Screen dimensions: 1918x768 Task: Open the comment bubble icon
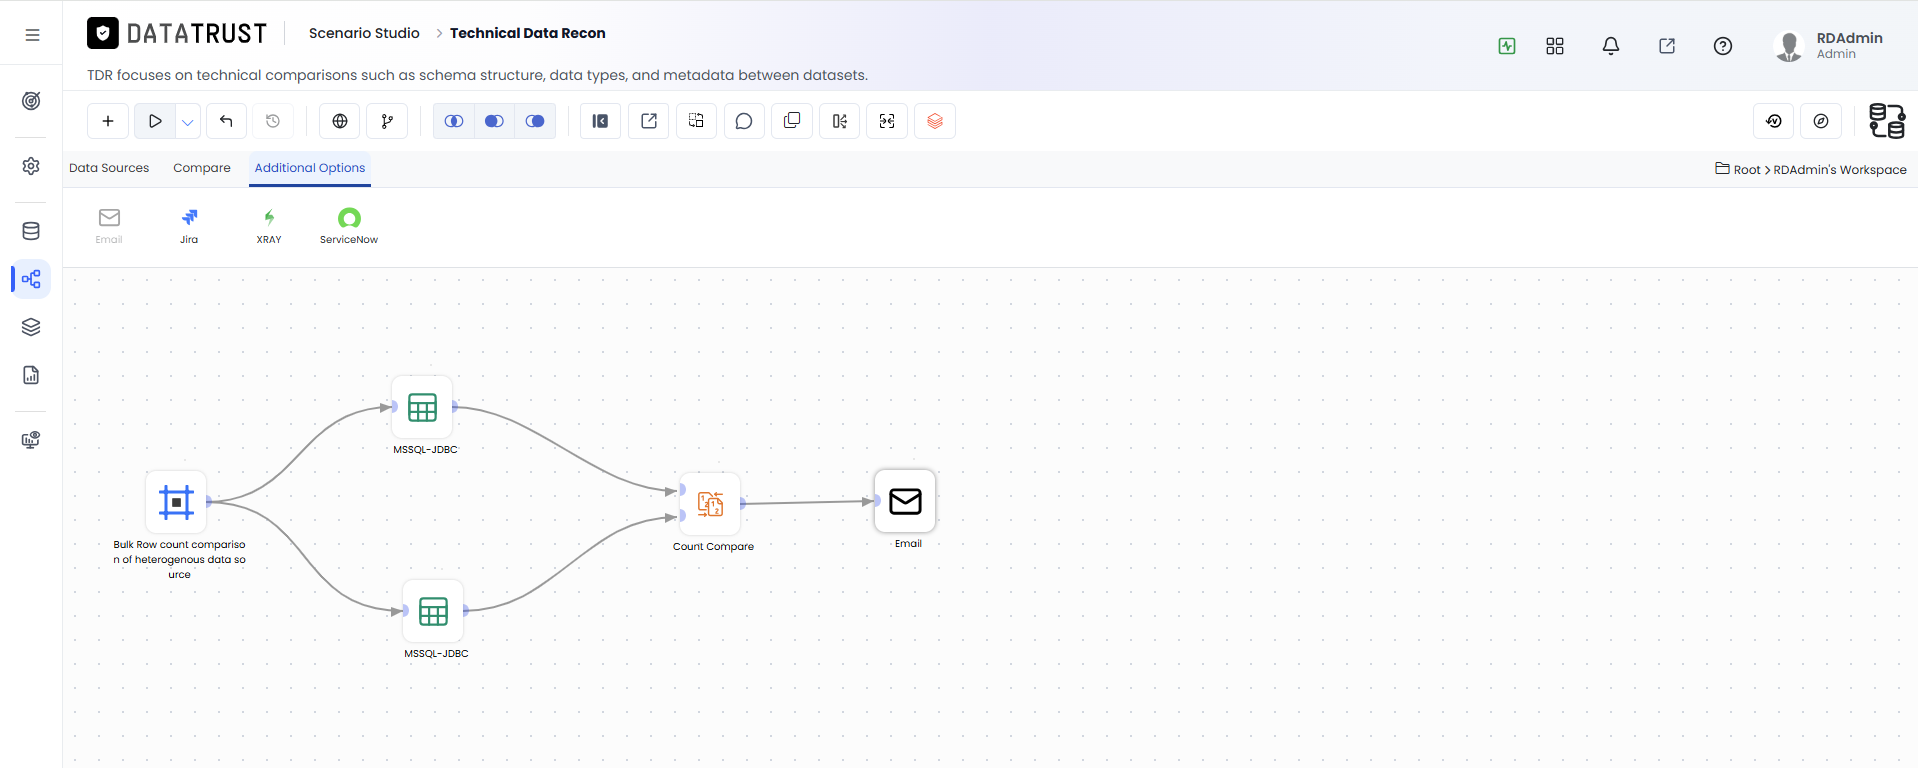pos(744,121)
